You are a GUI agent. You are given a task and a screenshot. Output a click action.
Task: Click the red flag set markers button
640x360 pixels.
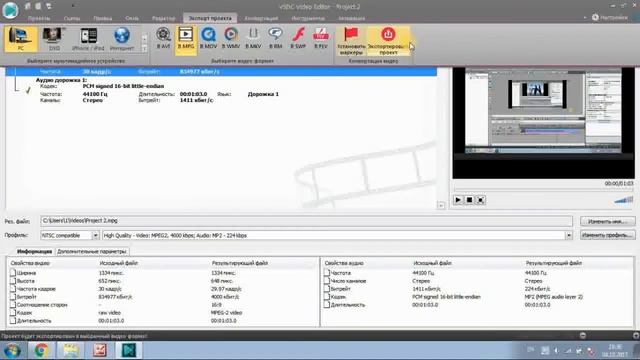point(351,40)
